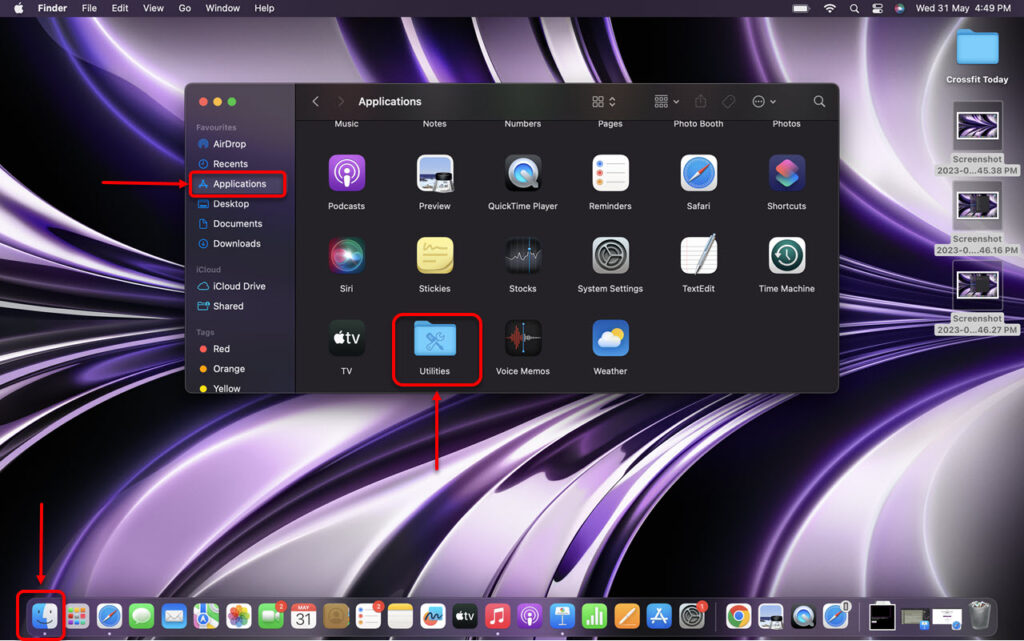Open Freeform from the Dock

tap(432, 616)
